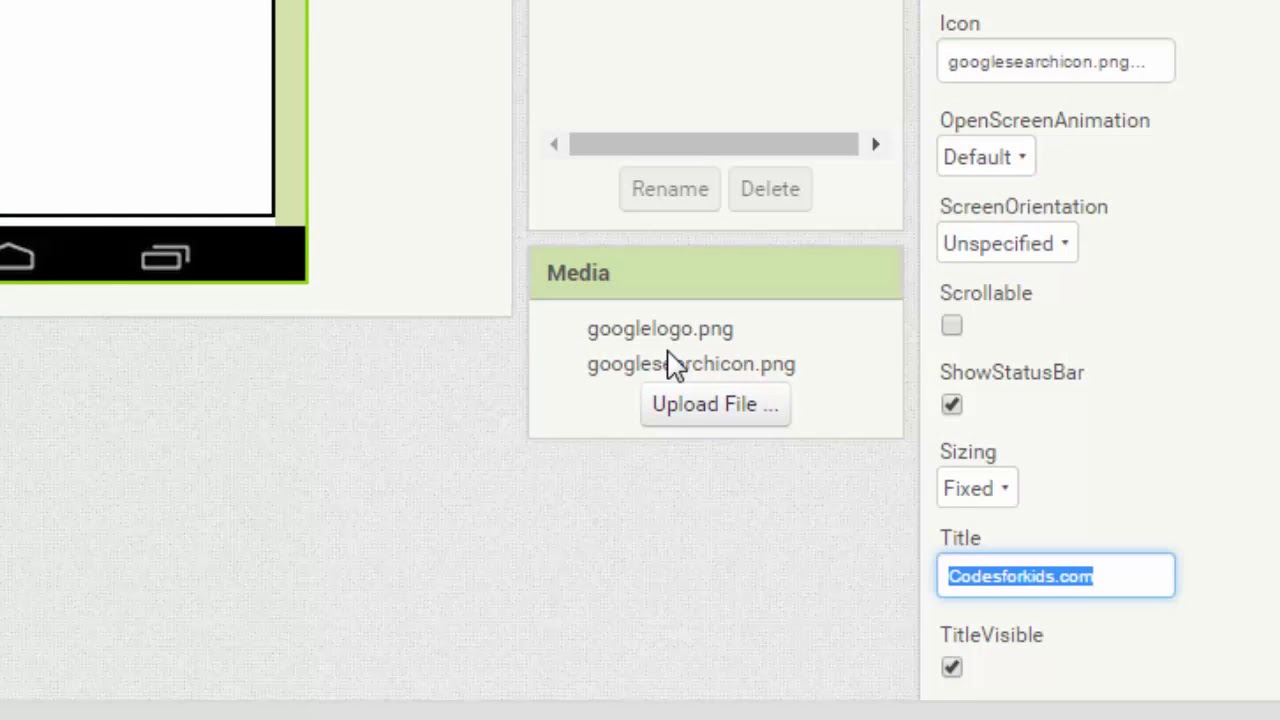This screenshot has width=1280, height=720.
Task: Click the Scrollable property label
Action: 986,293
